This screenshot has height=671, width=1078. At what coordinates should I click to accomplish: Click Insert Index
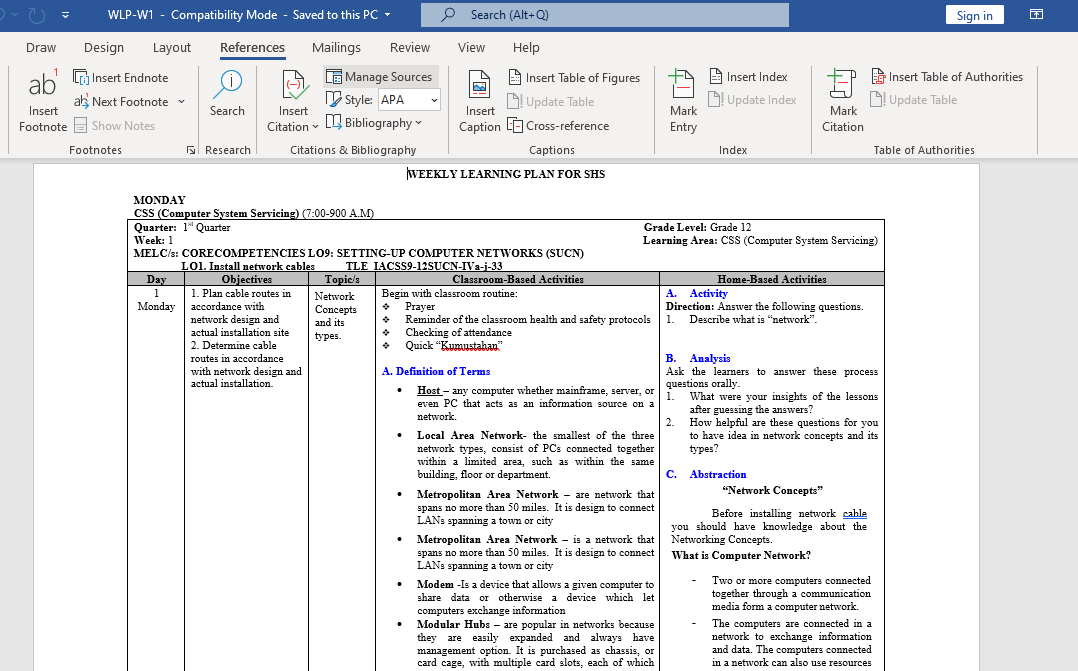click(x=748, y=76)
